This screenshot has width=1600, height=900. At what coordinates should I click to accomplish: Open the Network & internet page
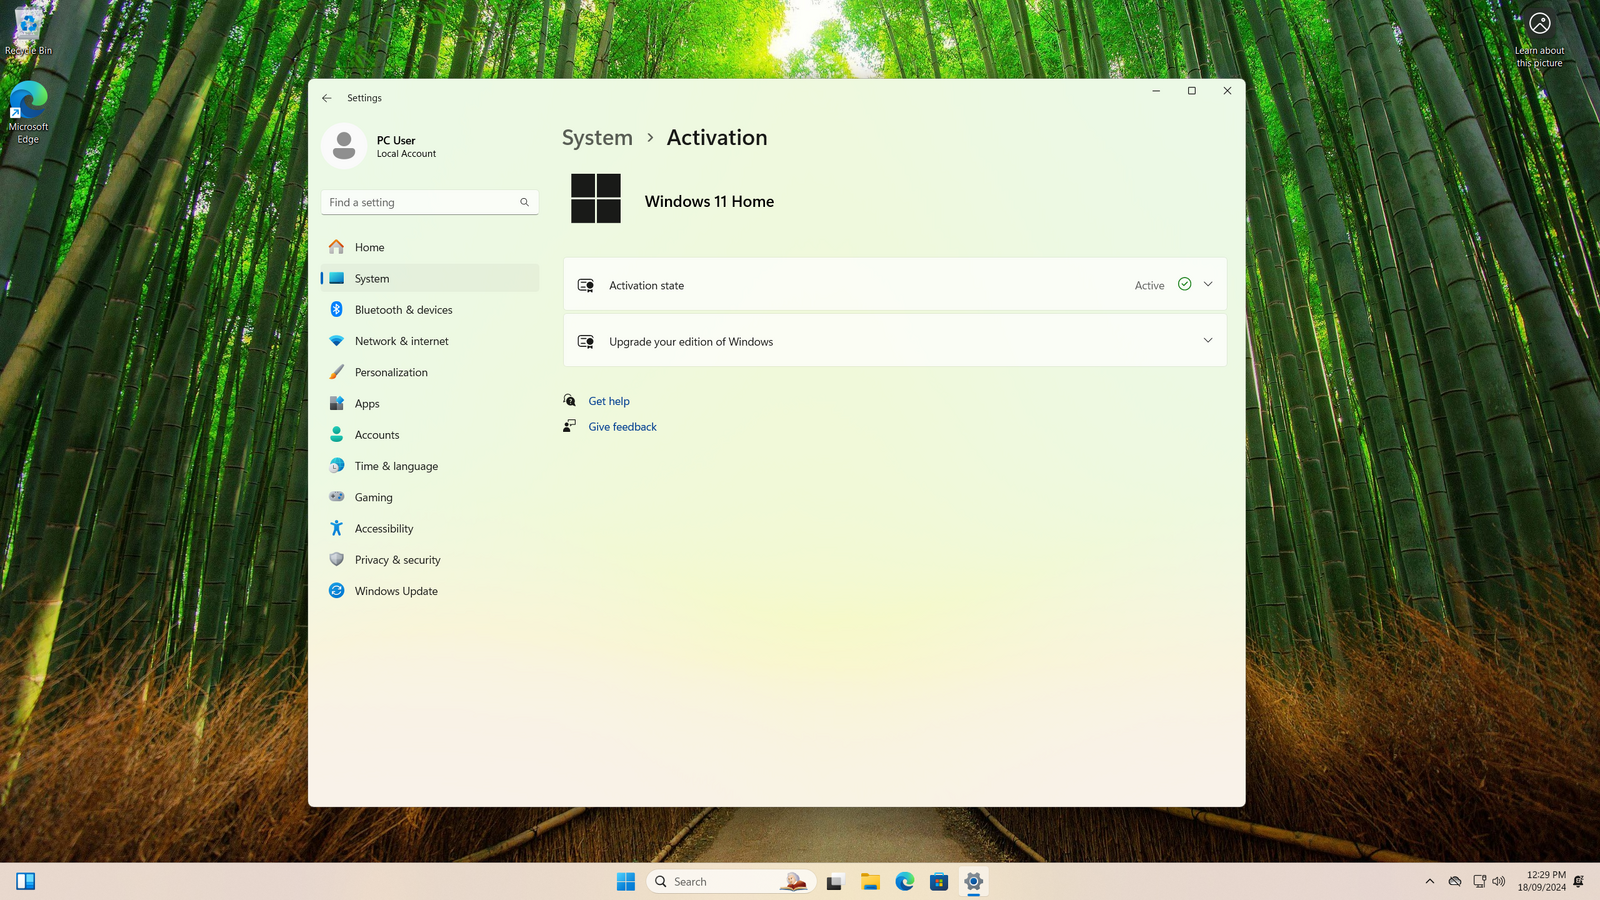430,341
